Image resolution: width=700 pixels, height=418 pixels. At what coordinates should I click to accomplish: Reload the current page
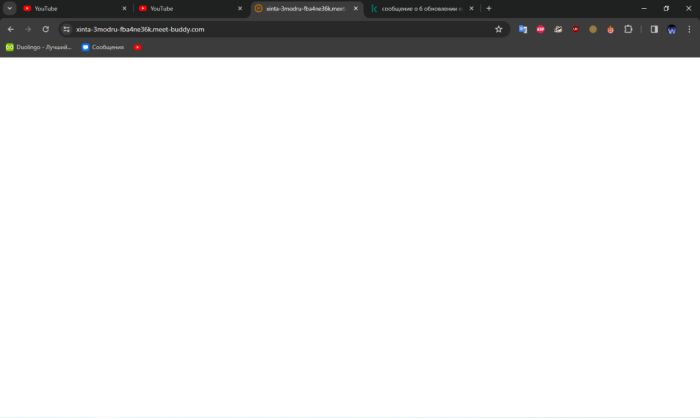tap(46, 29)
